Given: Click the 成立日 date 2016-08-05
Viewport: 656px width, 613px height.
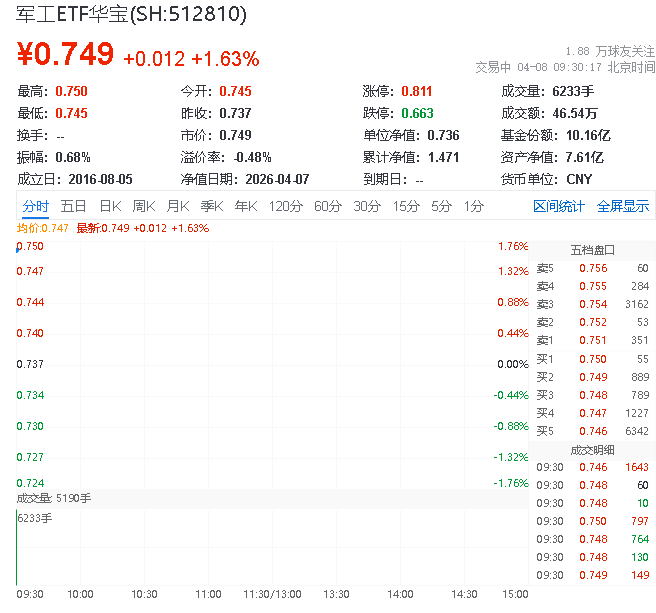Looking at the screenshot, I should (x=100, y=179).
